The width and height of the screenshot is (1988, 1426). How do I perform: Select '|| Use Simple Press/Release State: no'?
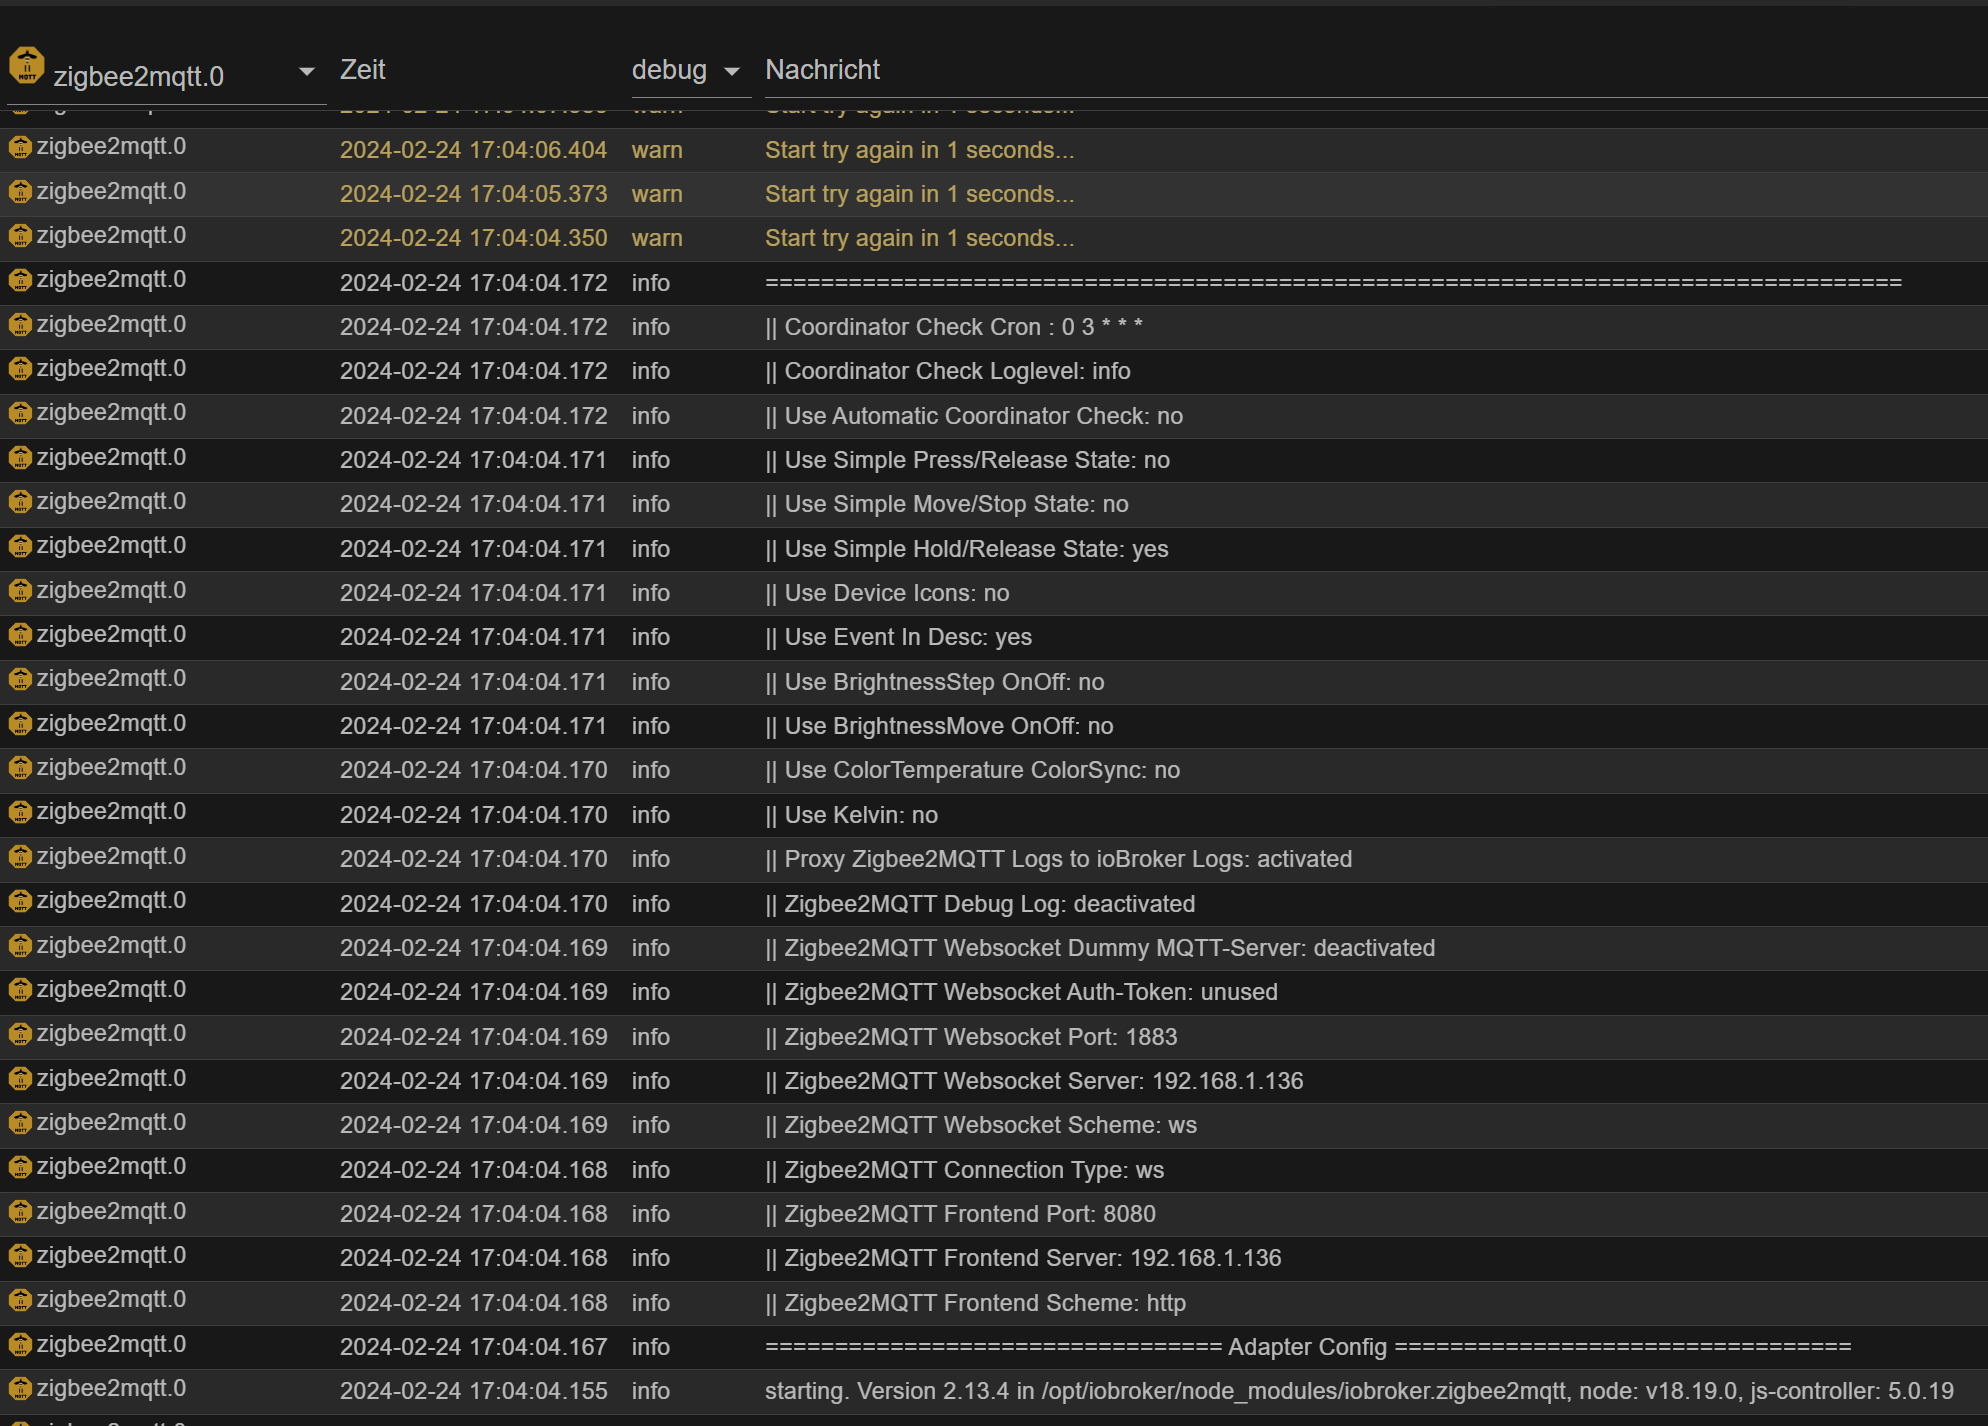click(x=967, y=460)
